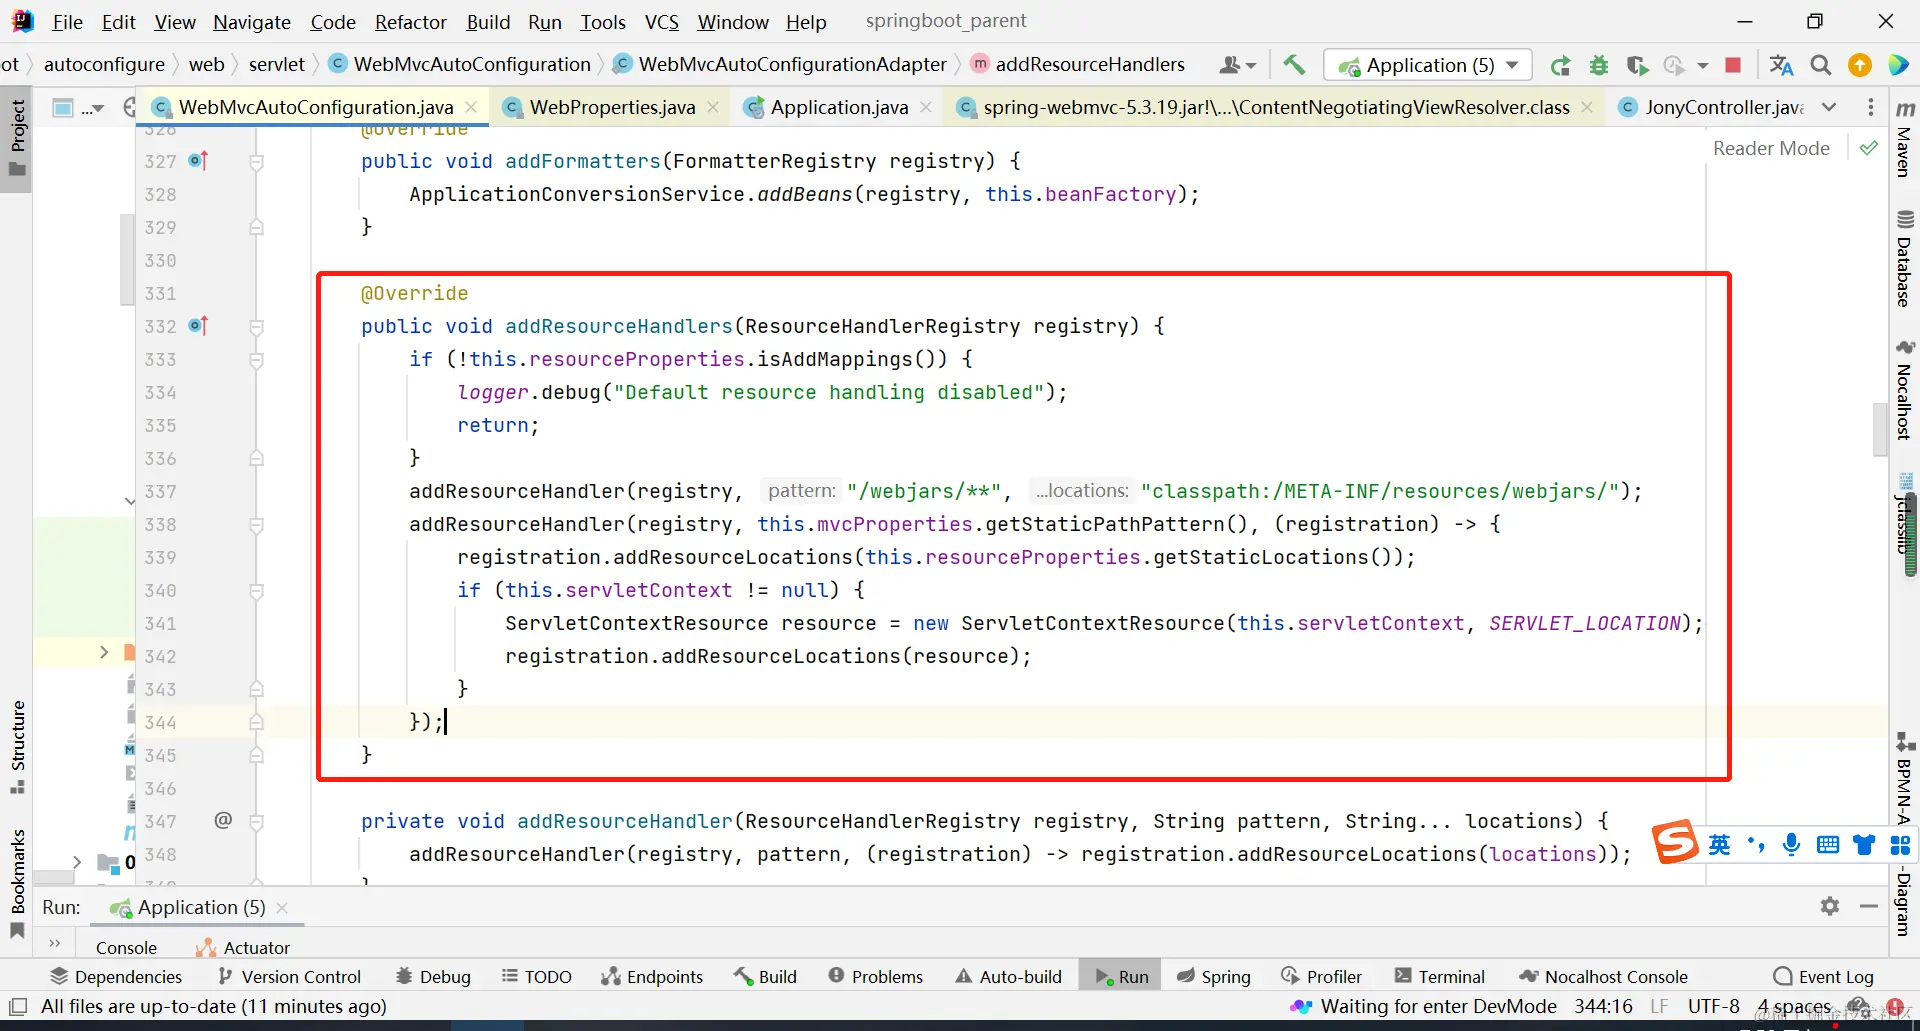Rerun the application using the green rerun icon
The image size is (1920, 1031).
click(x=1560, y=66)
